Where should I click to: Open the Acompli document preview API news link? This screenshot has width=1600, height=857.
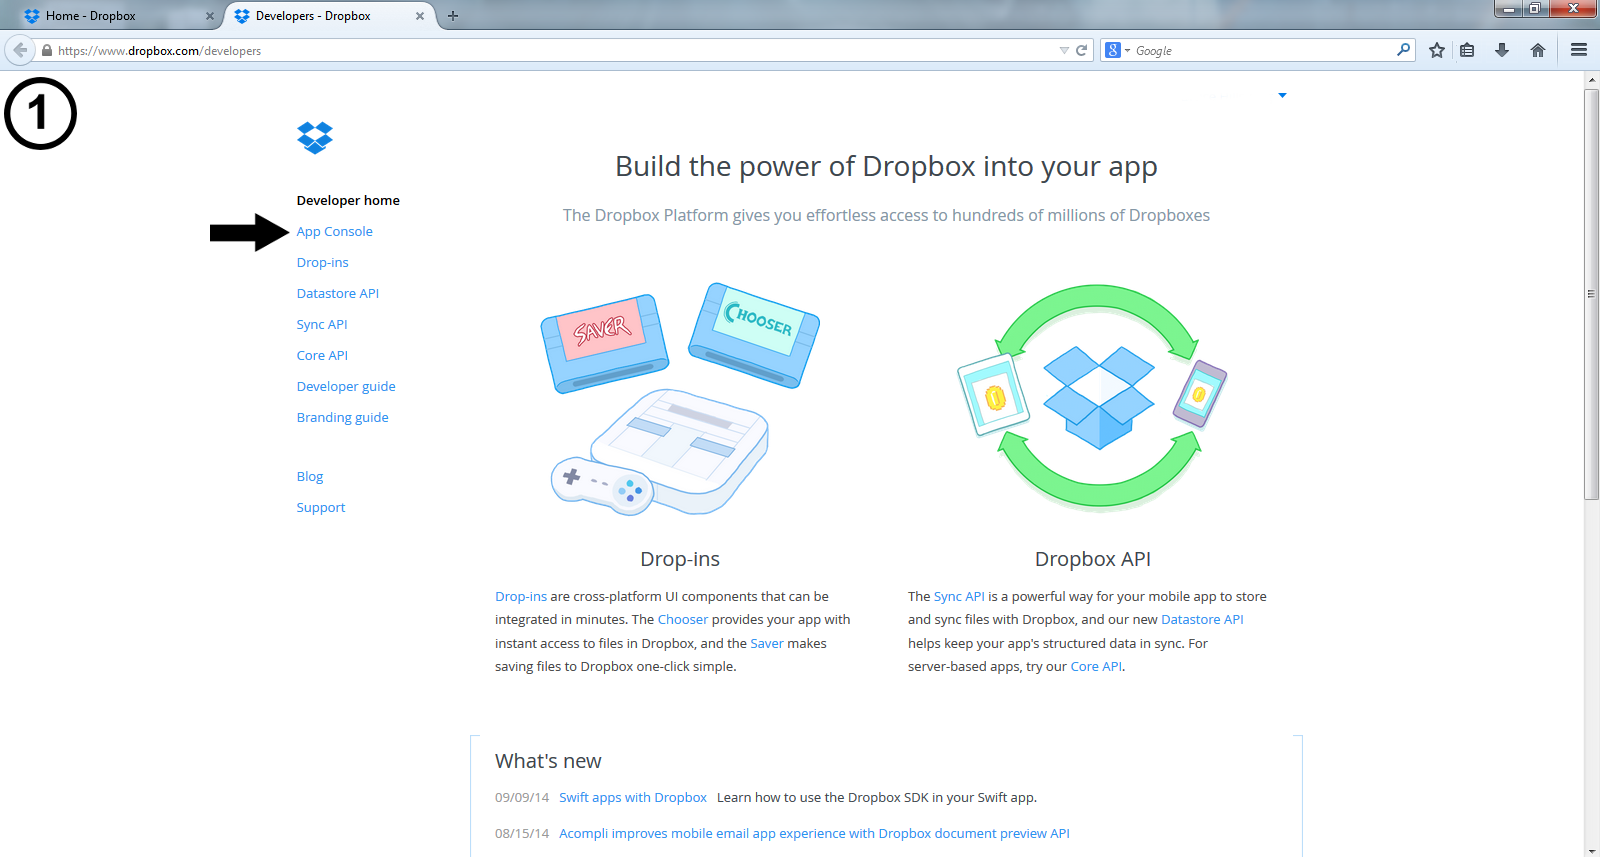coord(814,833)
